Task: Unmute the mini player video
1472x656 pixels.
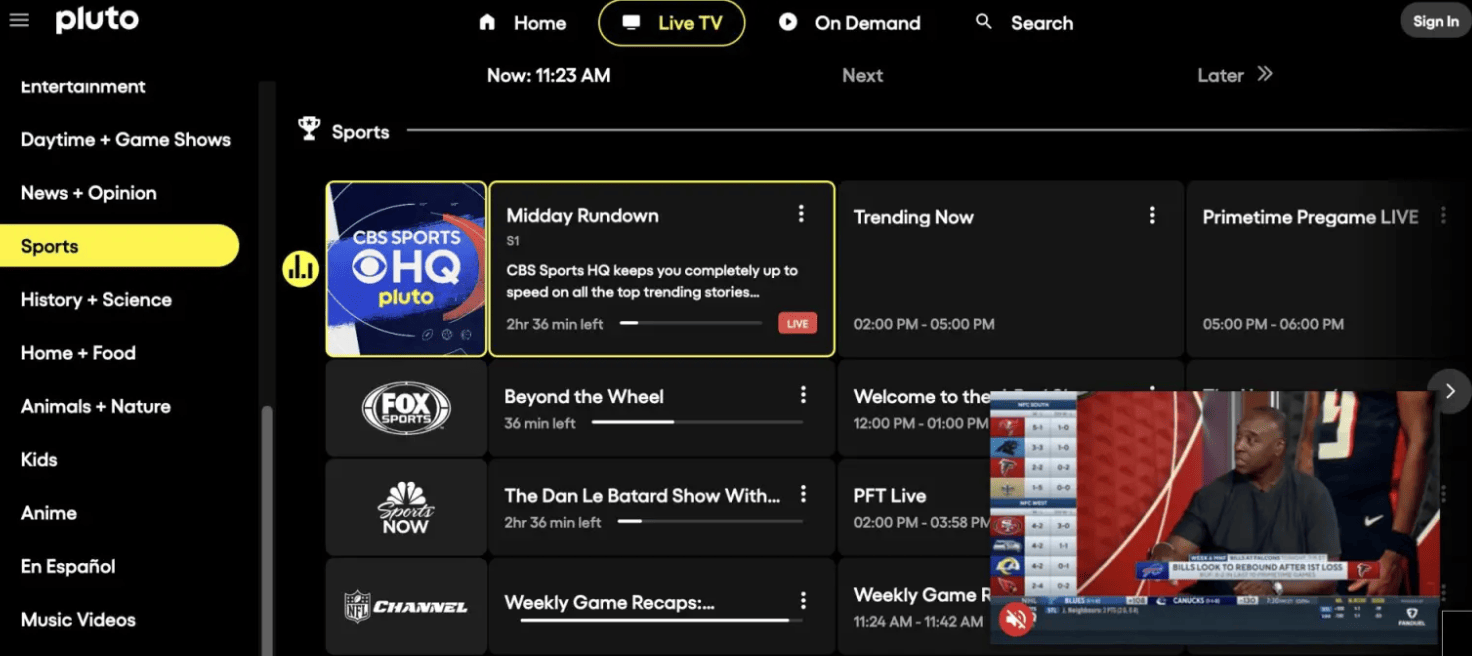Action: [1016, 620]
